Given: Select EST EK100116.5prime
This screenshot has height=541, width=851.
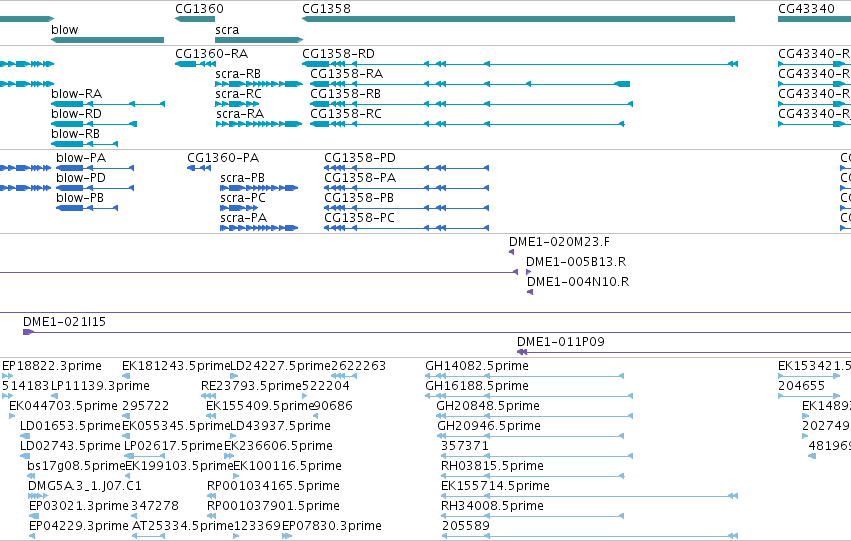Looking at the screenshot, I should point(236,476).
